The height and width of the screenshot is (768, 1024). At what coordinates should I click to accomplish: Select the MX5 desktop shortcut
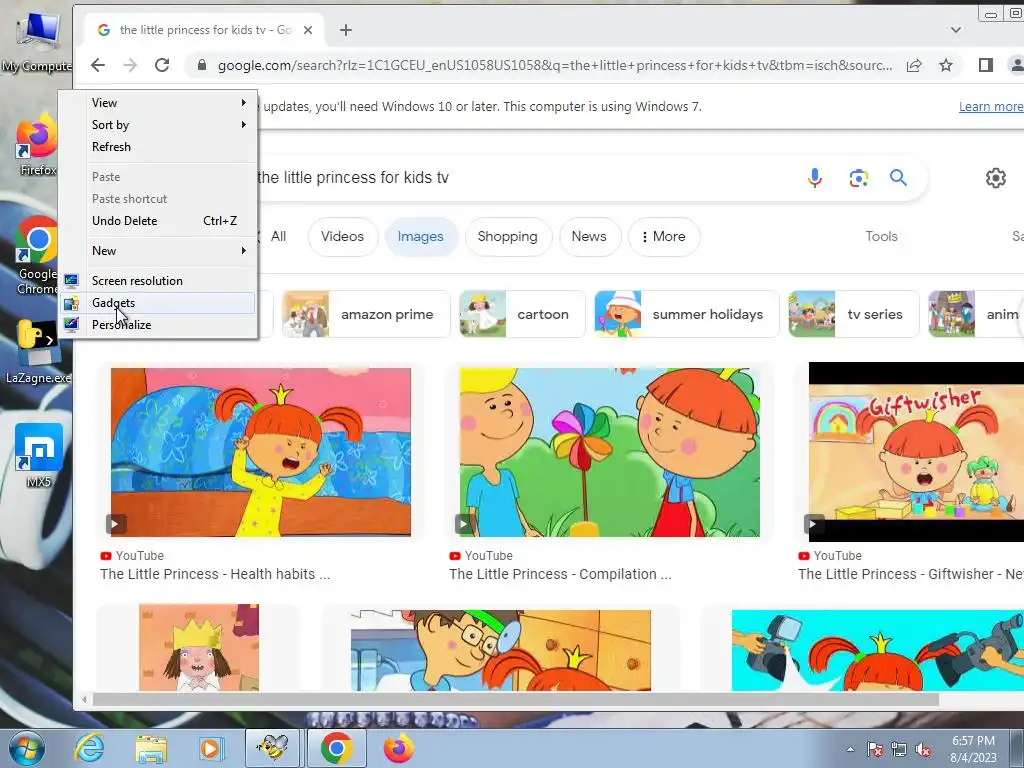(39, 455)
